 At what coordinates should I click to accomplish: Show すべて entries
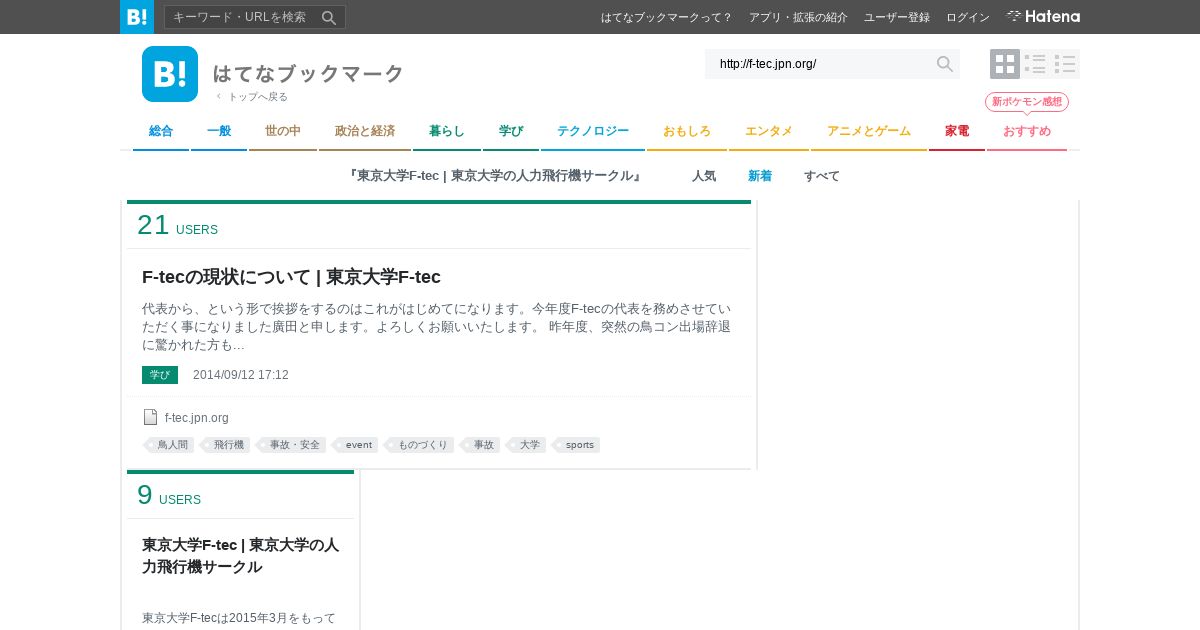[x=822, y=176]
